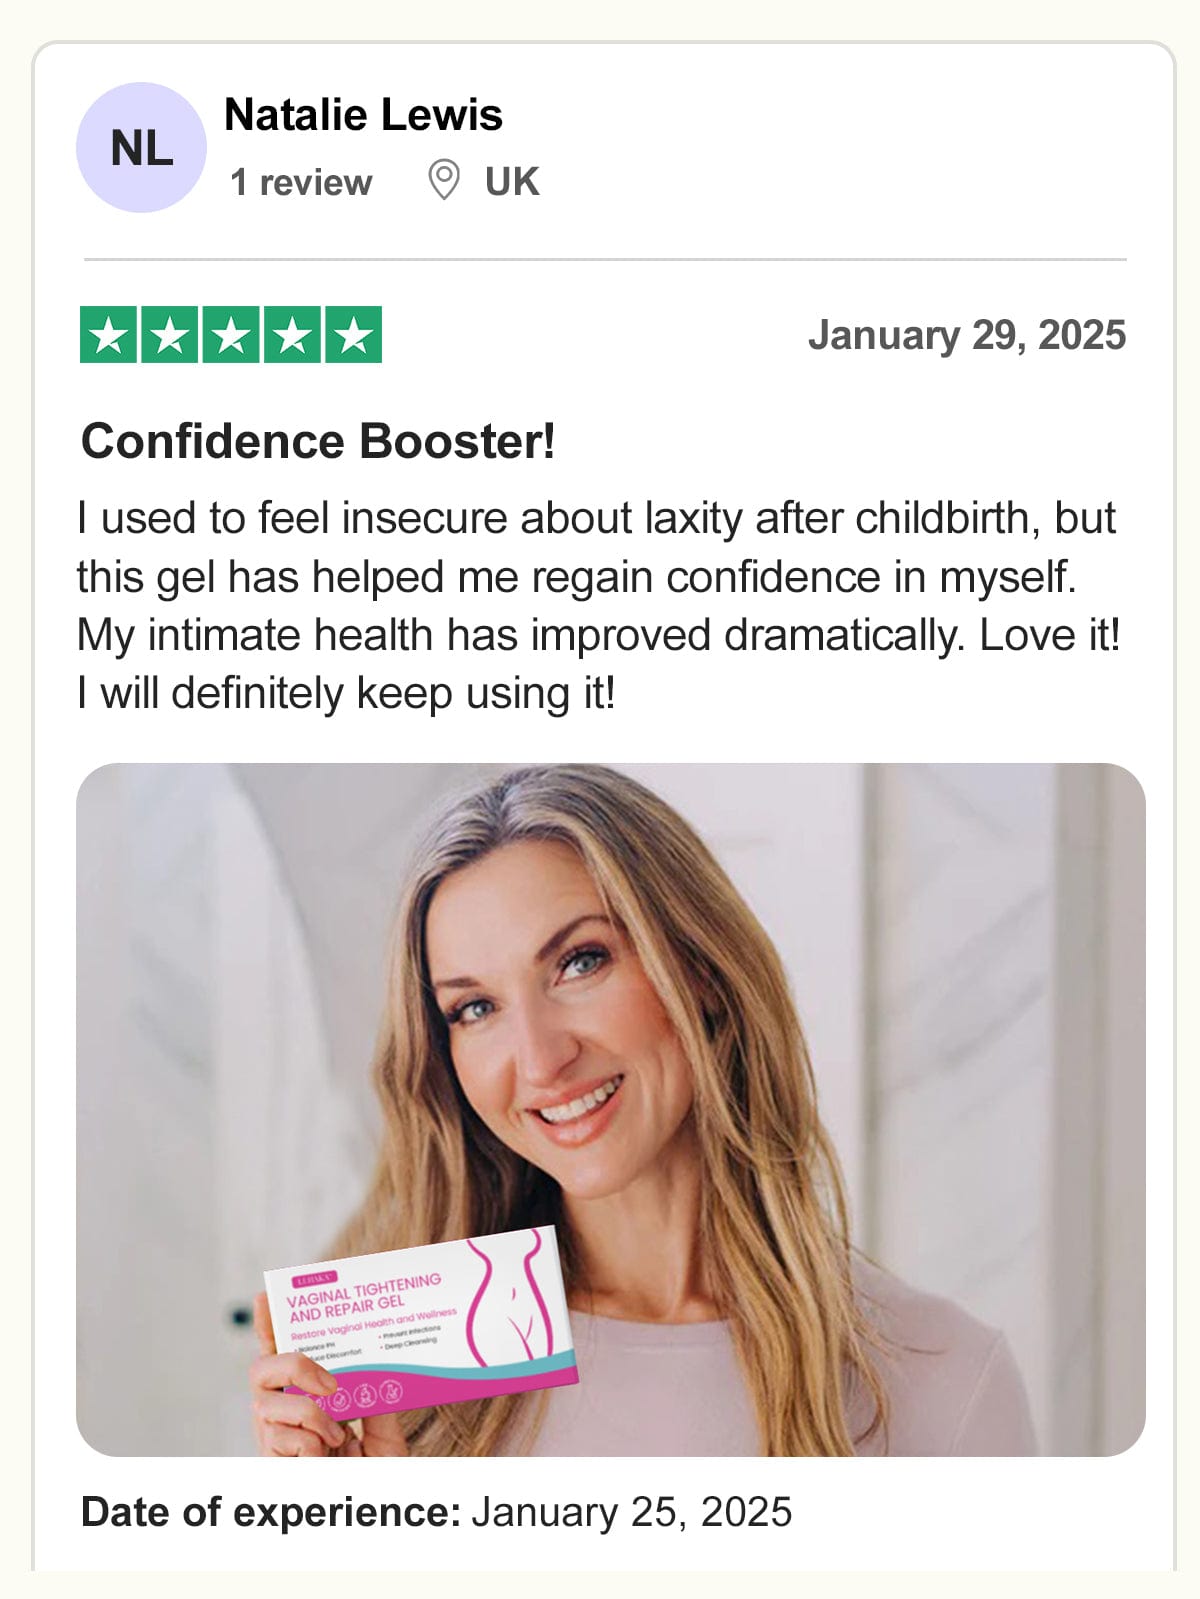
Task: Select the third green rating star
Action: (231, 335)
